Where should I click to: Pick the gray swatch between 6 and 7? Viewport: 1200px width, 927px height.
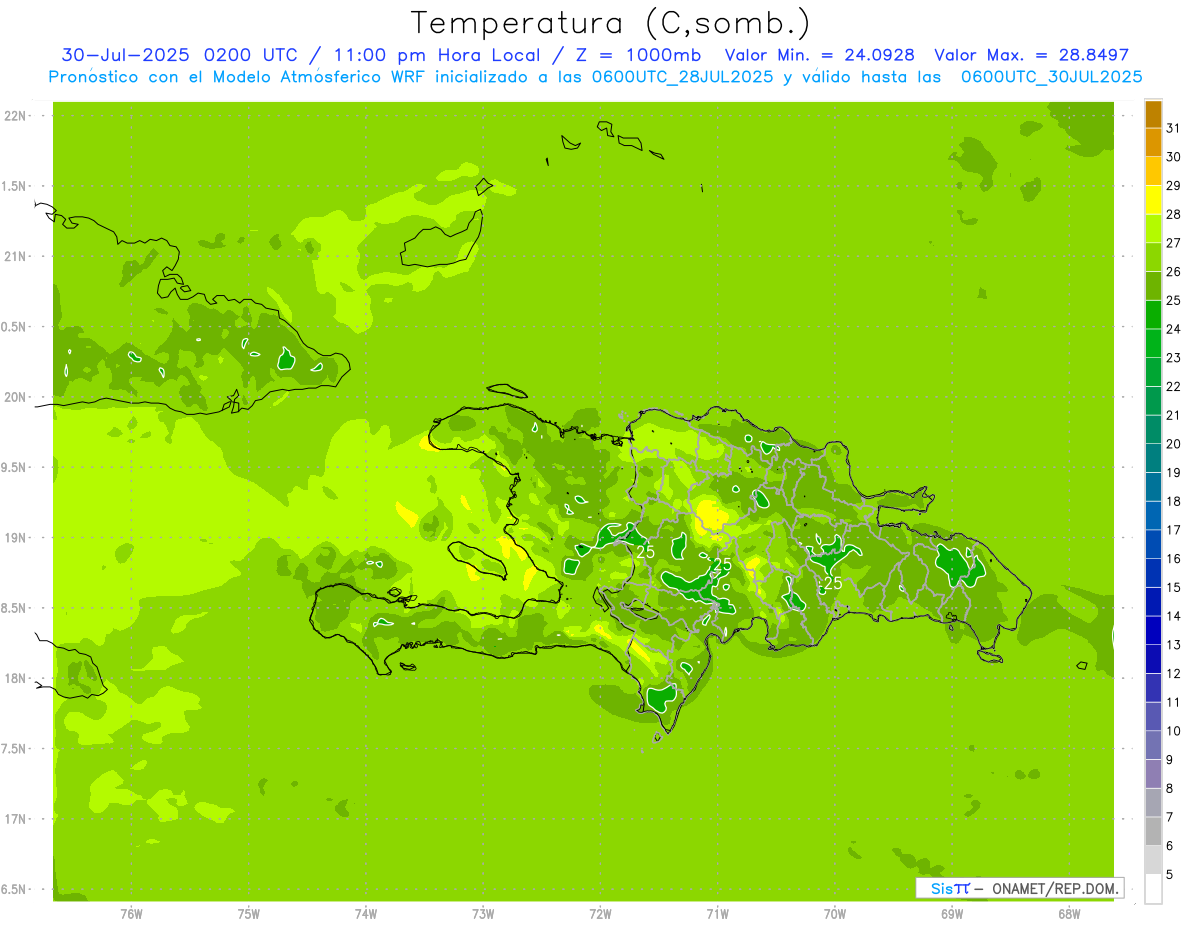1153,831
